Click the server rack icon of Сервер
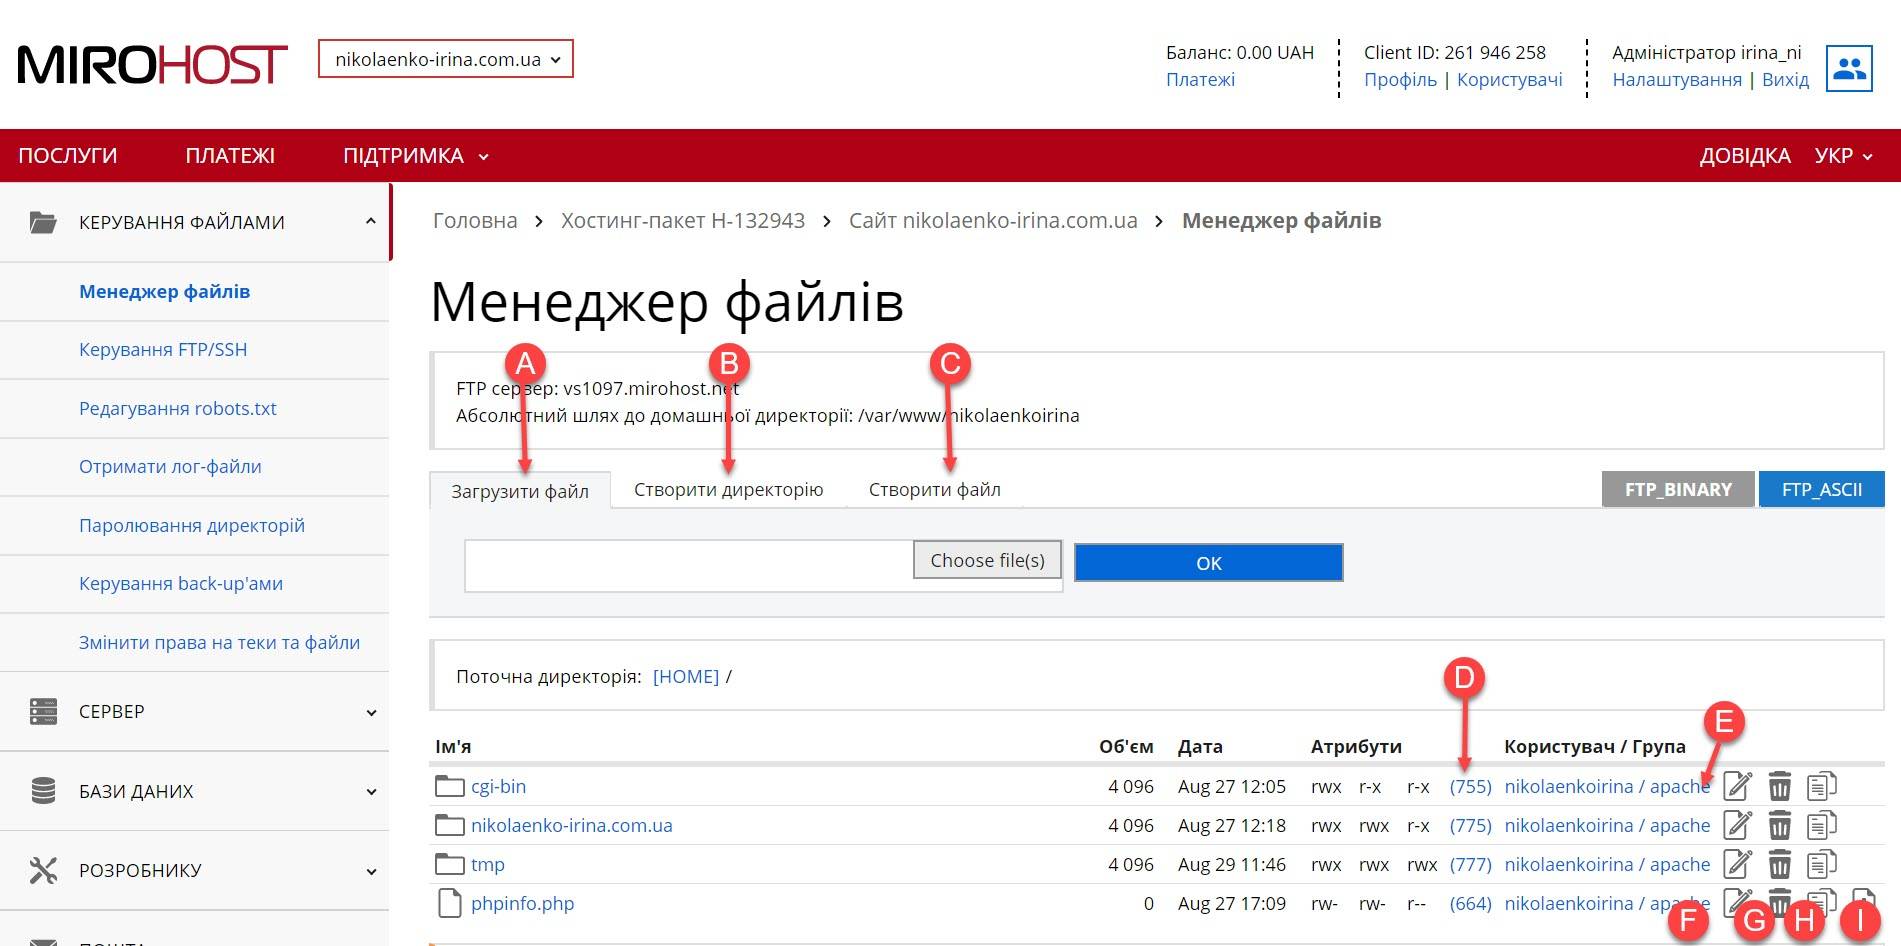The height and width of the screenshot is (946, 1901). point(43,711)
